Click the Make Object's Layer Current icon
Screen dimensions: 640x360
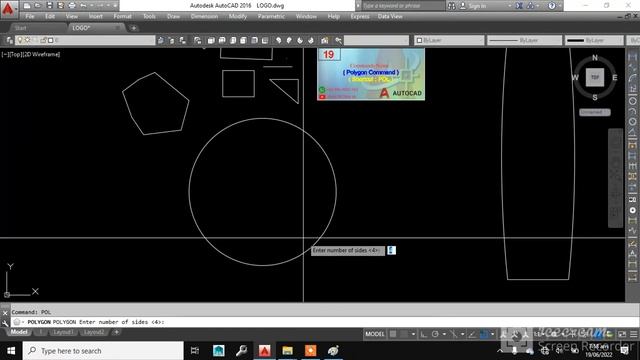tap(161, 40)
